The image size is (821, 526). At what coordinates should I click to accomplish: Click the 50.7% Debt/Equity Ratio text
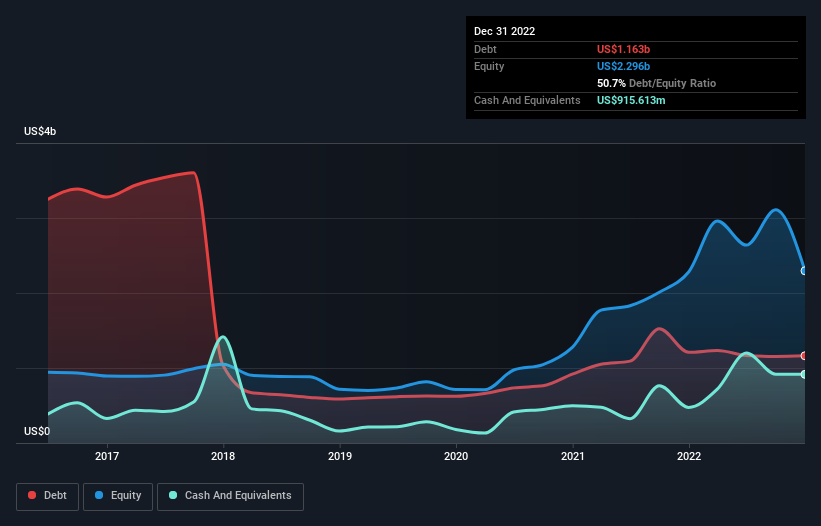[656, 83]
